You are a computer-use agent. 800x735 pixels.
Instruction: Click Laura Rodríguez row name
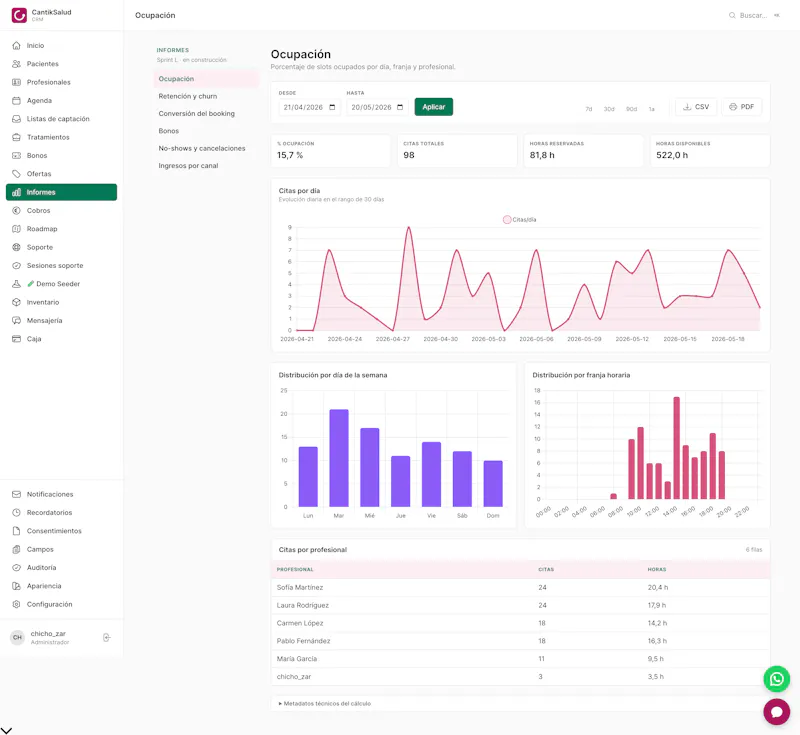click(x=303, y=605)
